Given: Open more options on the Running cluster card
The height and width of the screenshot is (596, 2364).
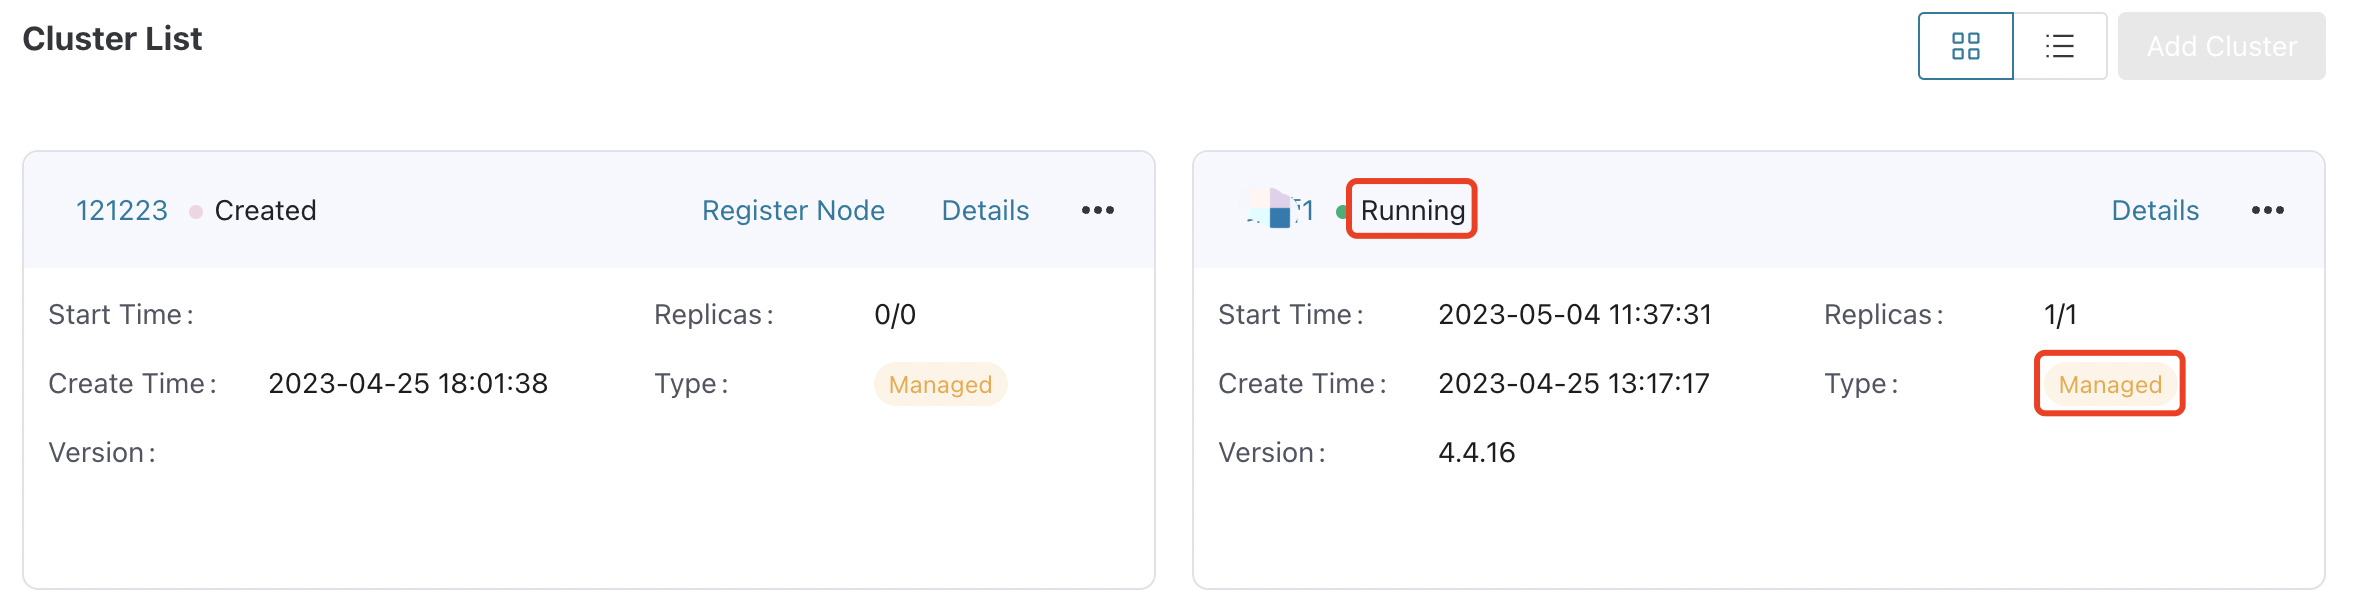Looking at the screenshot, I should [2267, 210].
